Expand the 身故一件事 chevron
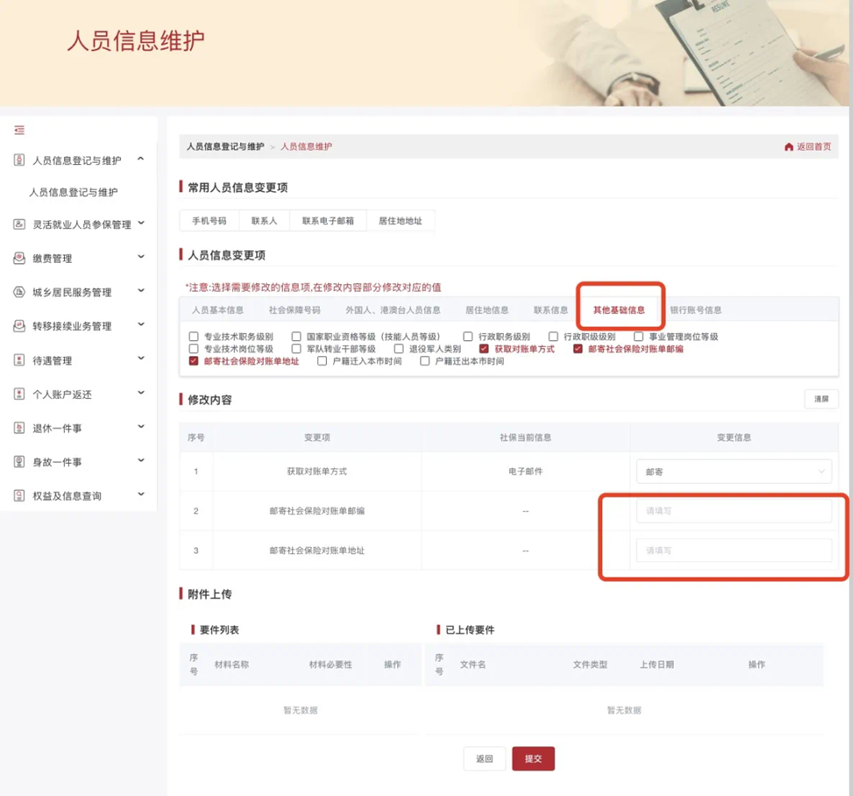Screen dimensions: 853x796 pos(141,460)
